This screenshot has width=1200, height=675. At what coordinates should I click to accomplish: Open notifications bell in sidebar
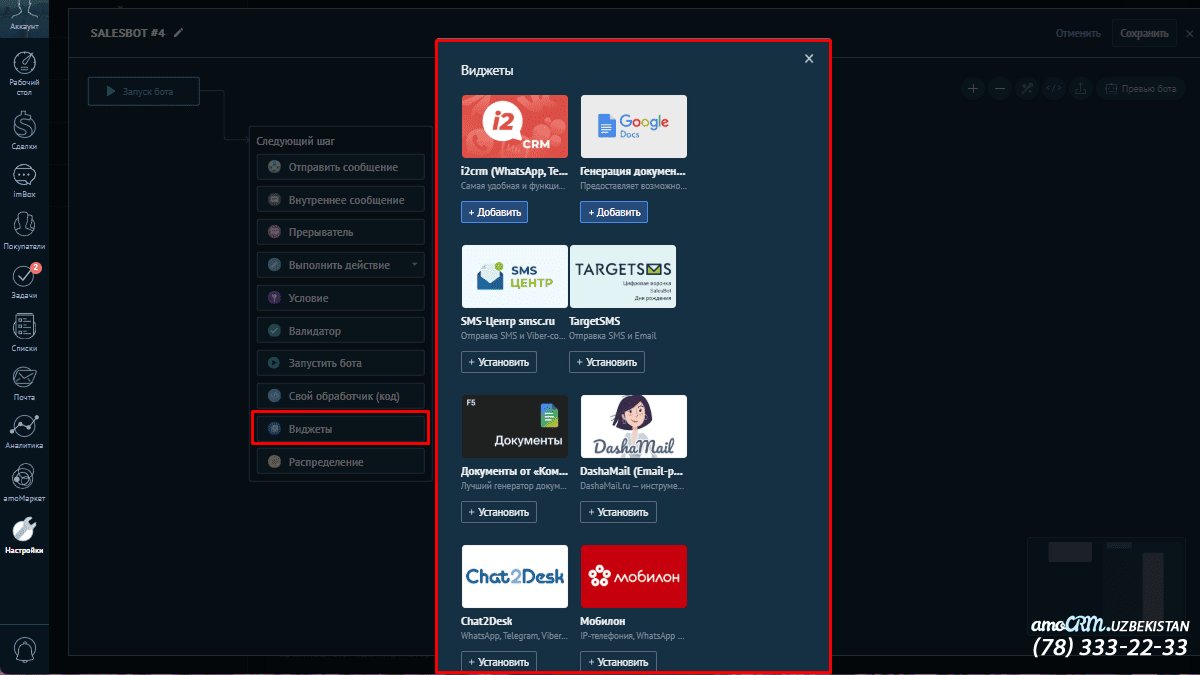25,649
